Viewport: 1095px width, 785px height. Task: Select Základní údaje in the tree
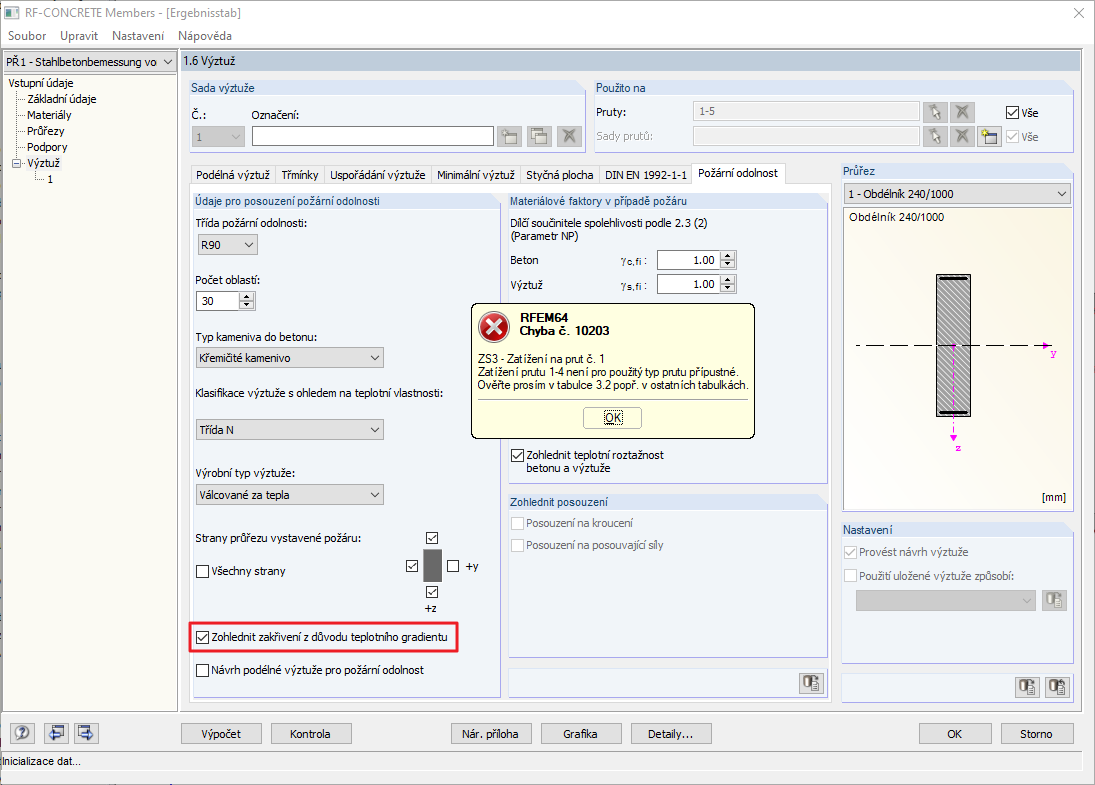tap(61, 99)
